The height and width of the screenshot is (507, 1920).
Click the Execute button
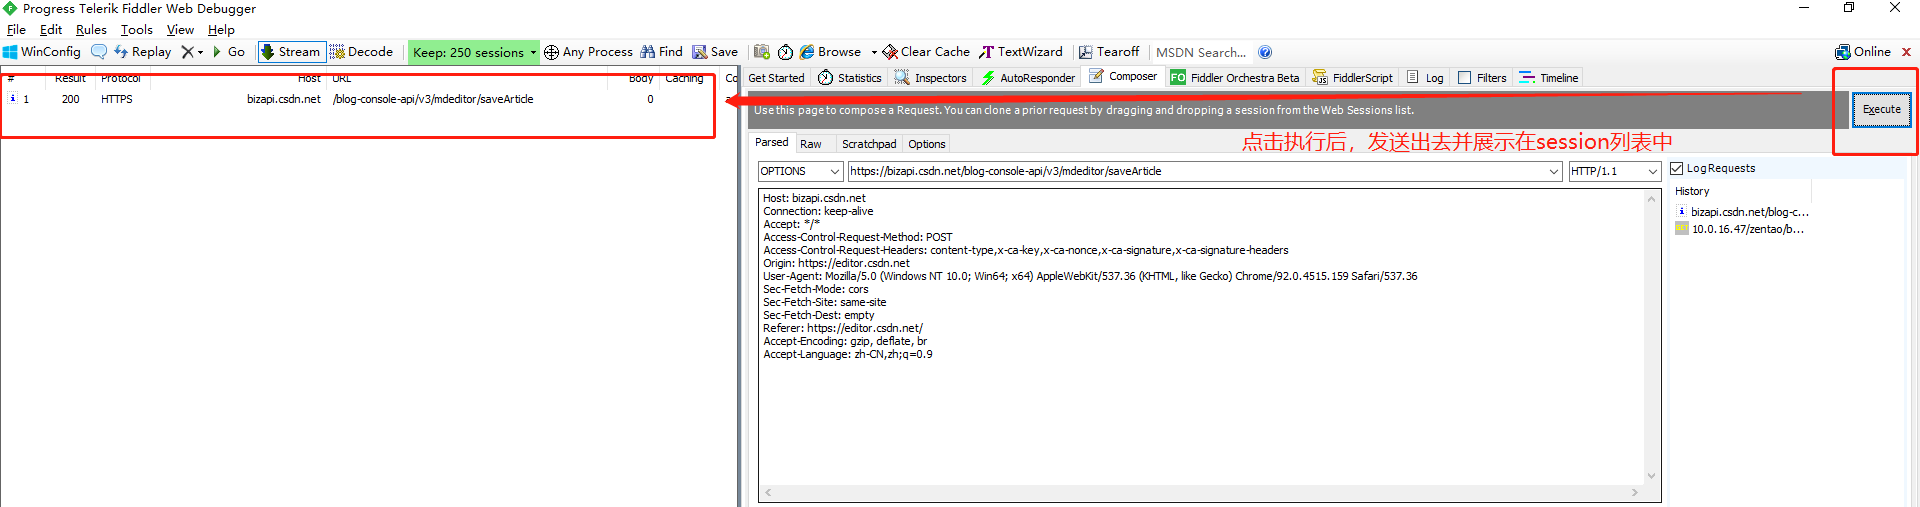[x=1881, y=110]
